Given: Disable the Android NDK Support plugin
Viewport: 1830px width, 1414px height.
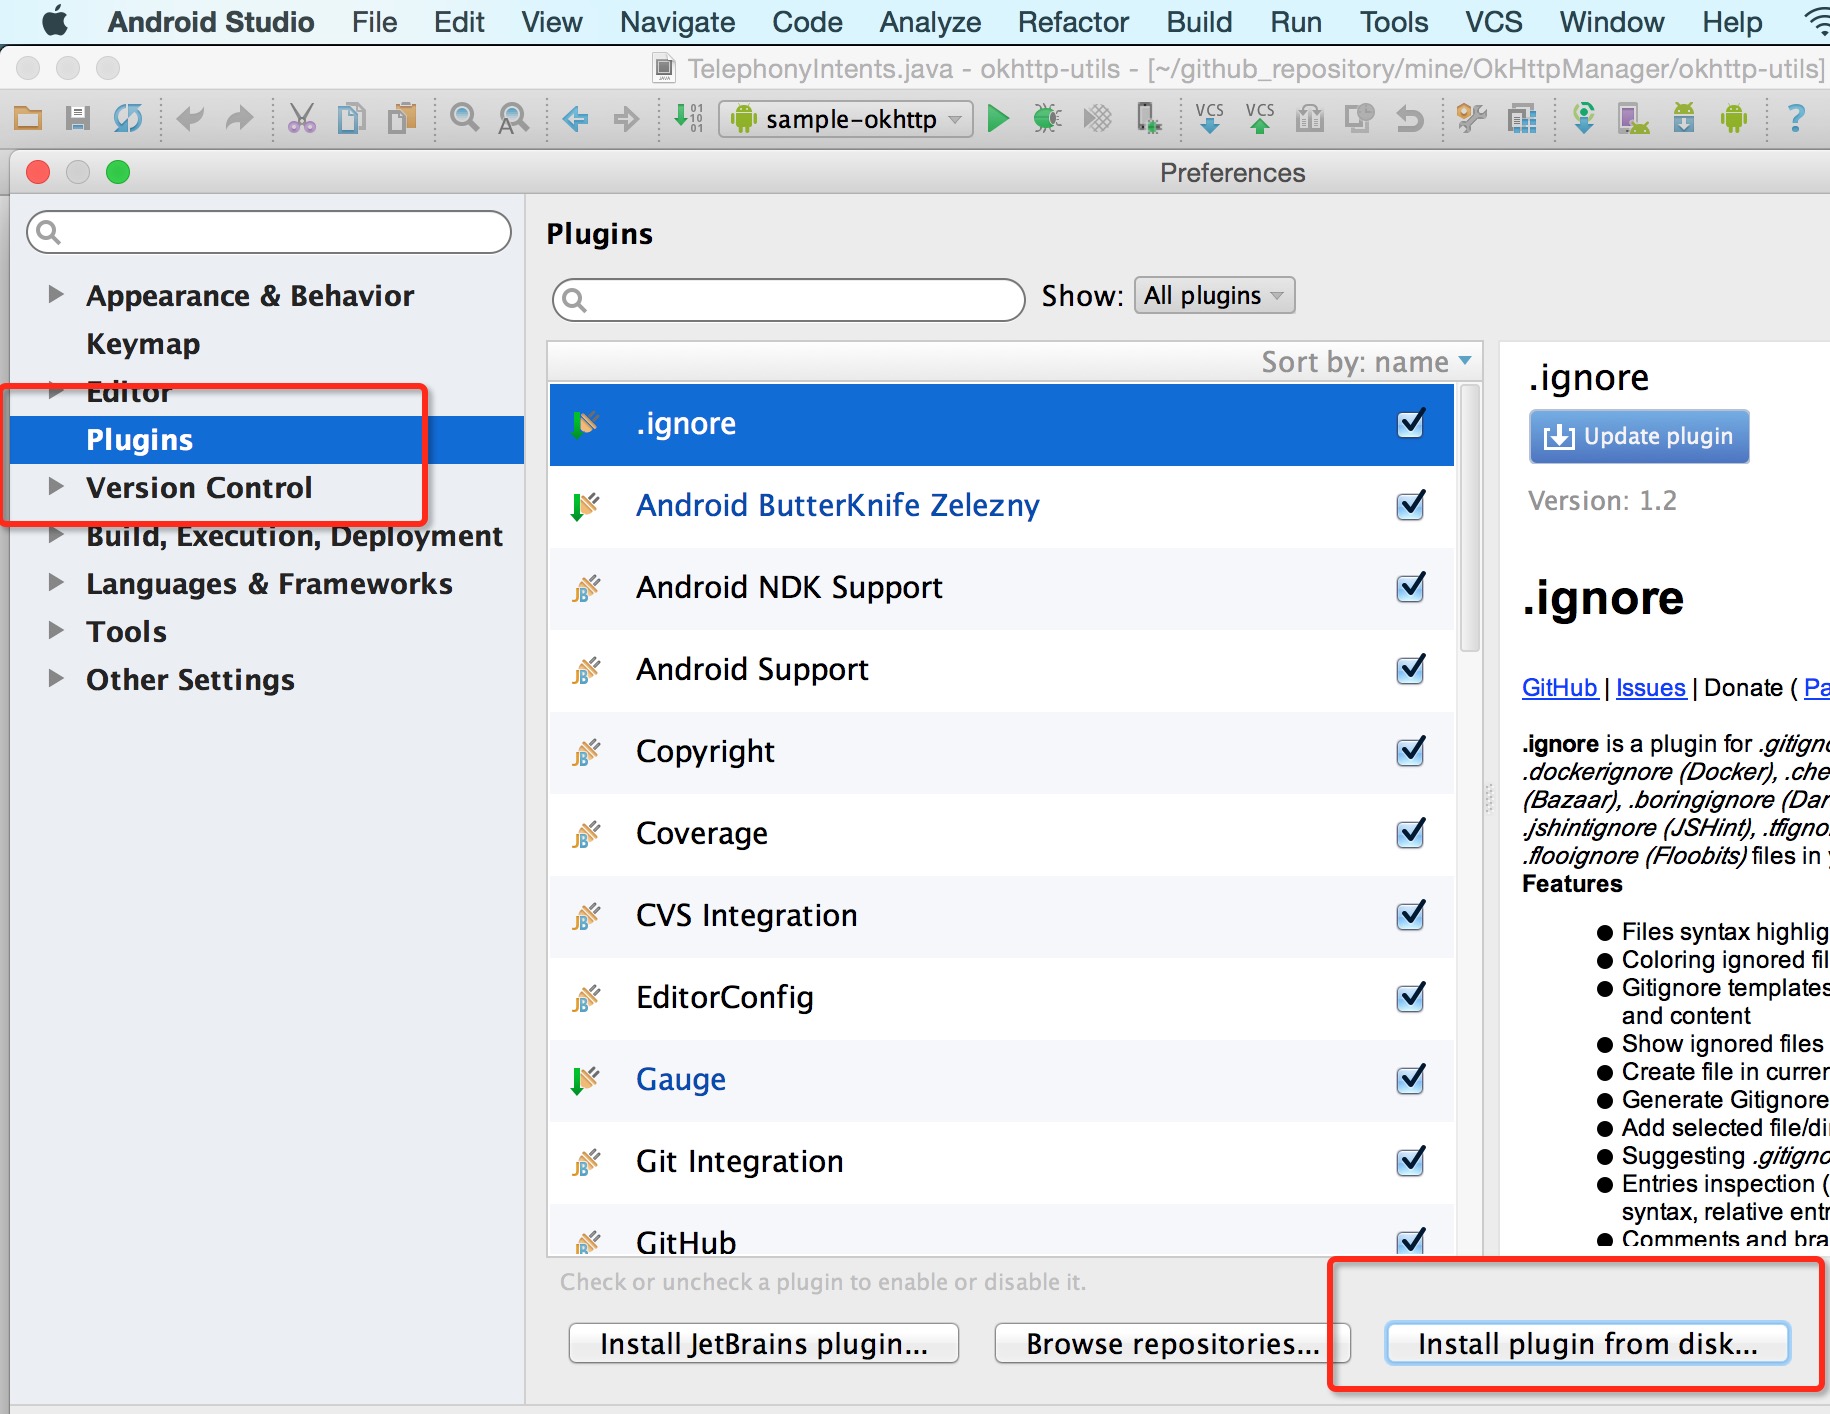Looking at the screenshot, I should point(1410,587).
